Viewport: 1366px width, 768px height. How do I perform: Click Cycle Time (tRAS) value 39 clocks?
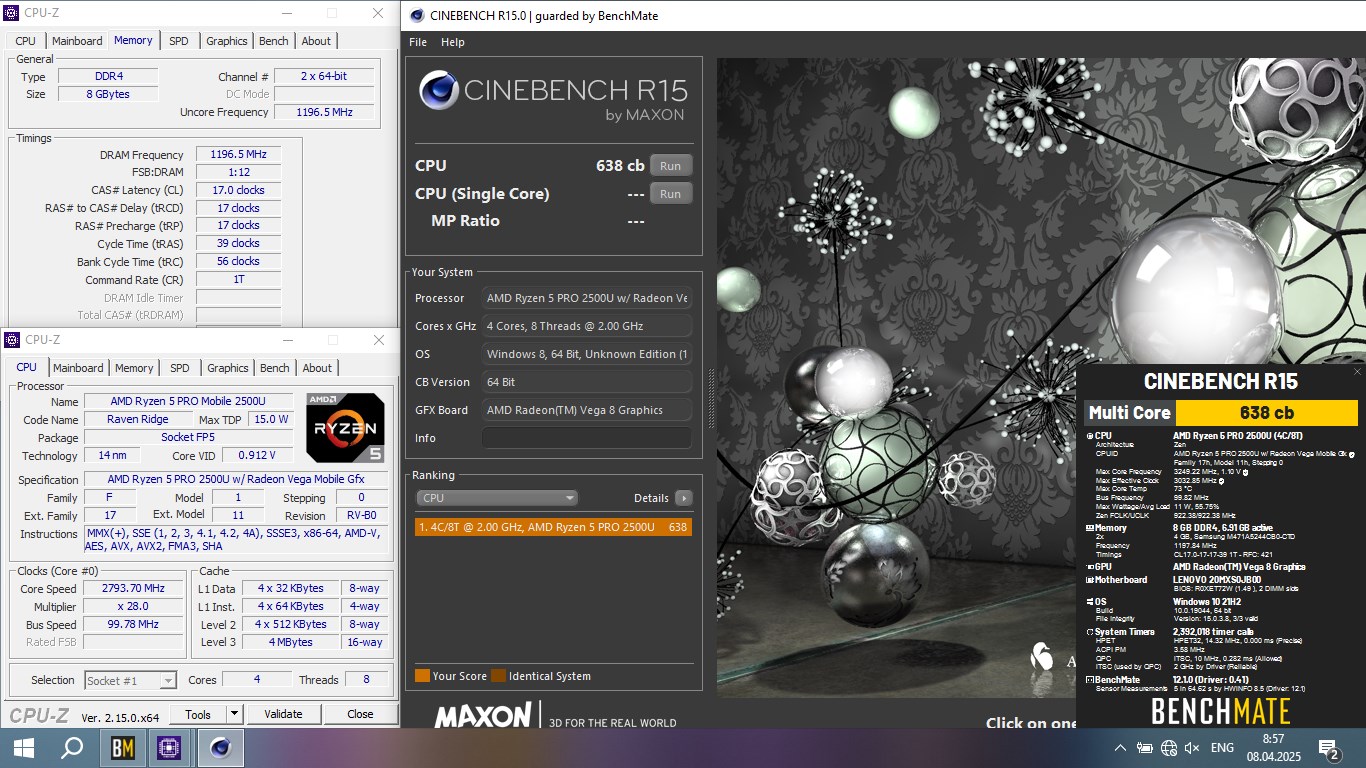click(x=238, y=243)
